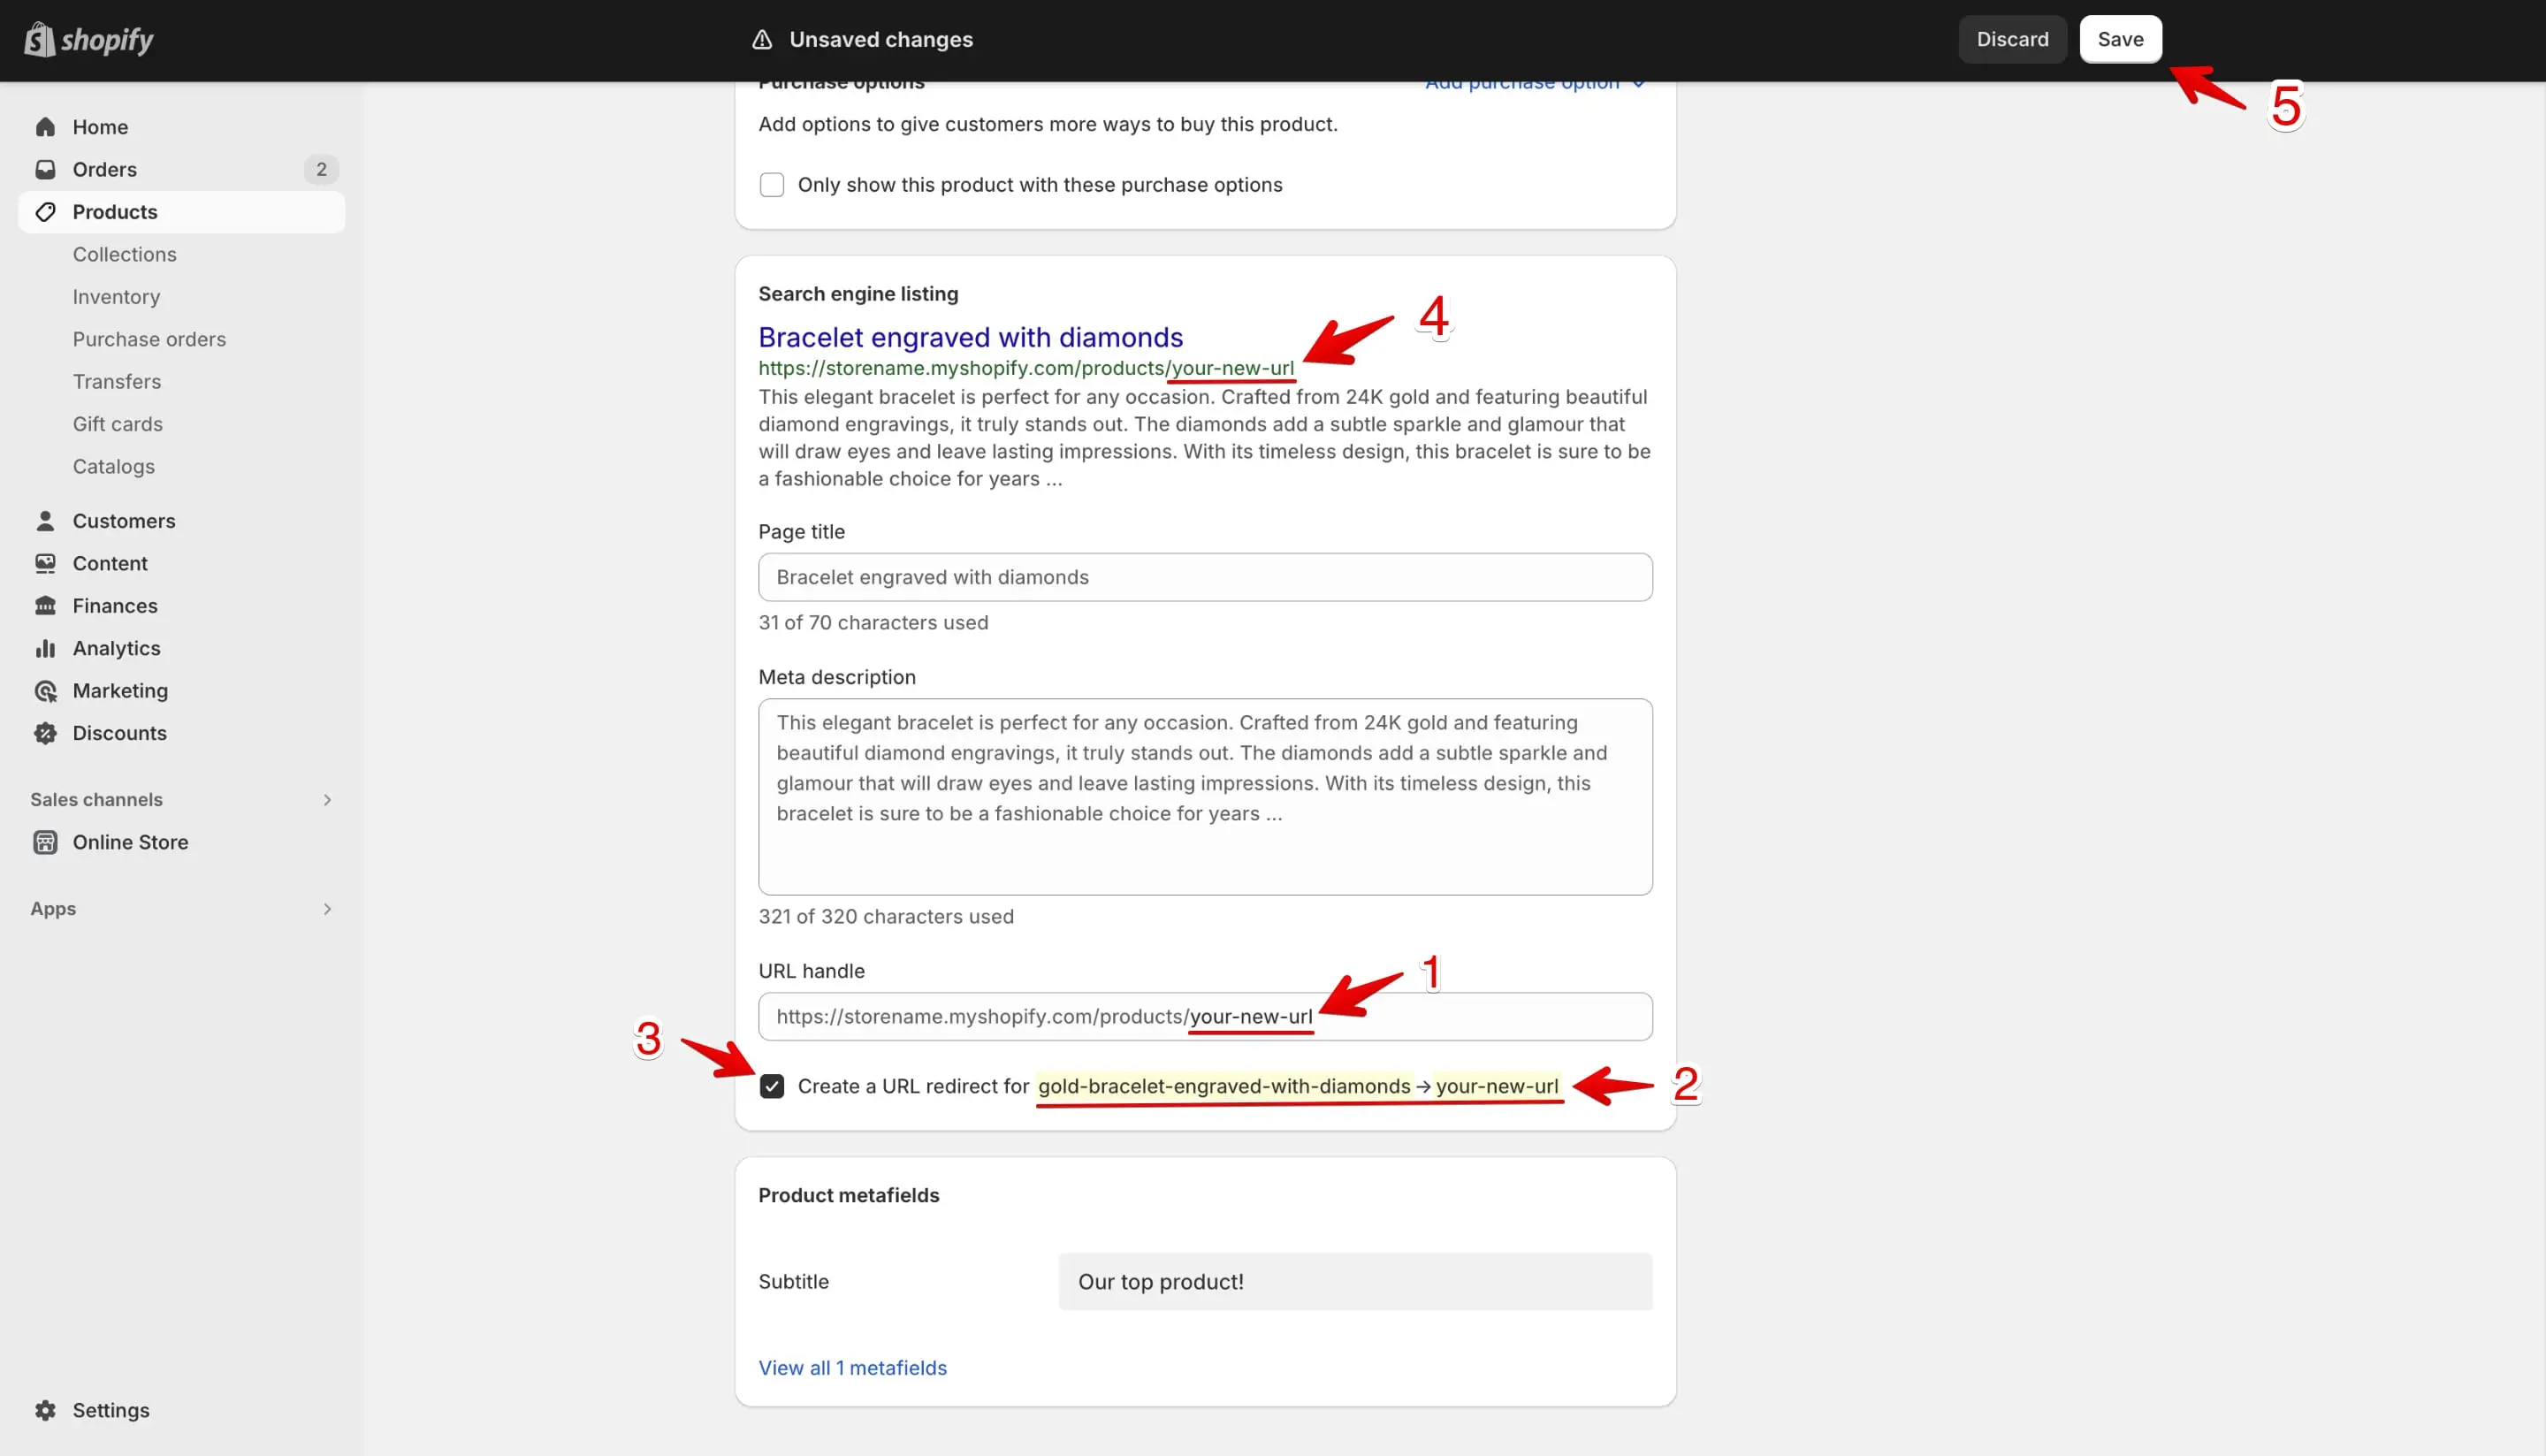
Task: Click the Orders count badge 2
Action: [x=321, y=169]
